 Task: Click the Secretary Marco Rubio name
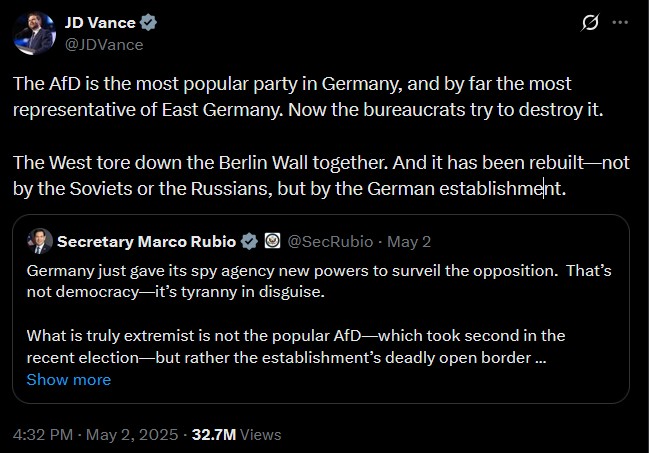coord(147,241)
